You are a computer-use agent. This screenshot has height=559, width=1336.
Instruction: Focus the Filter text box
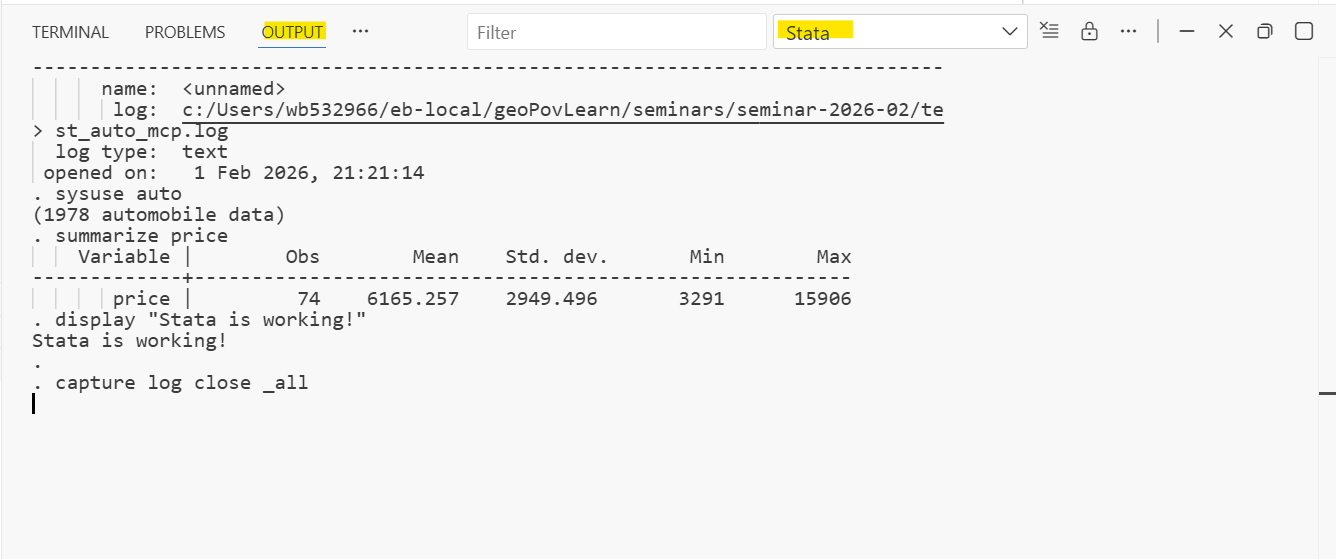click(x=615, y=32)
